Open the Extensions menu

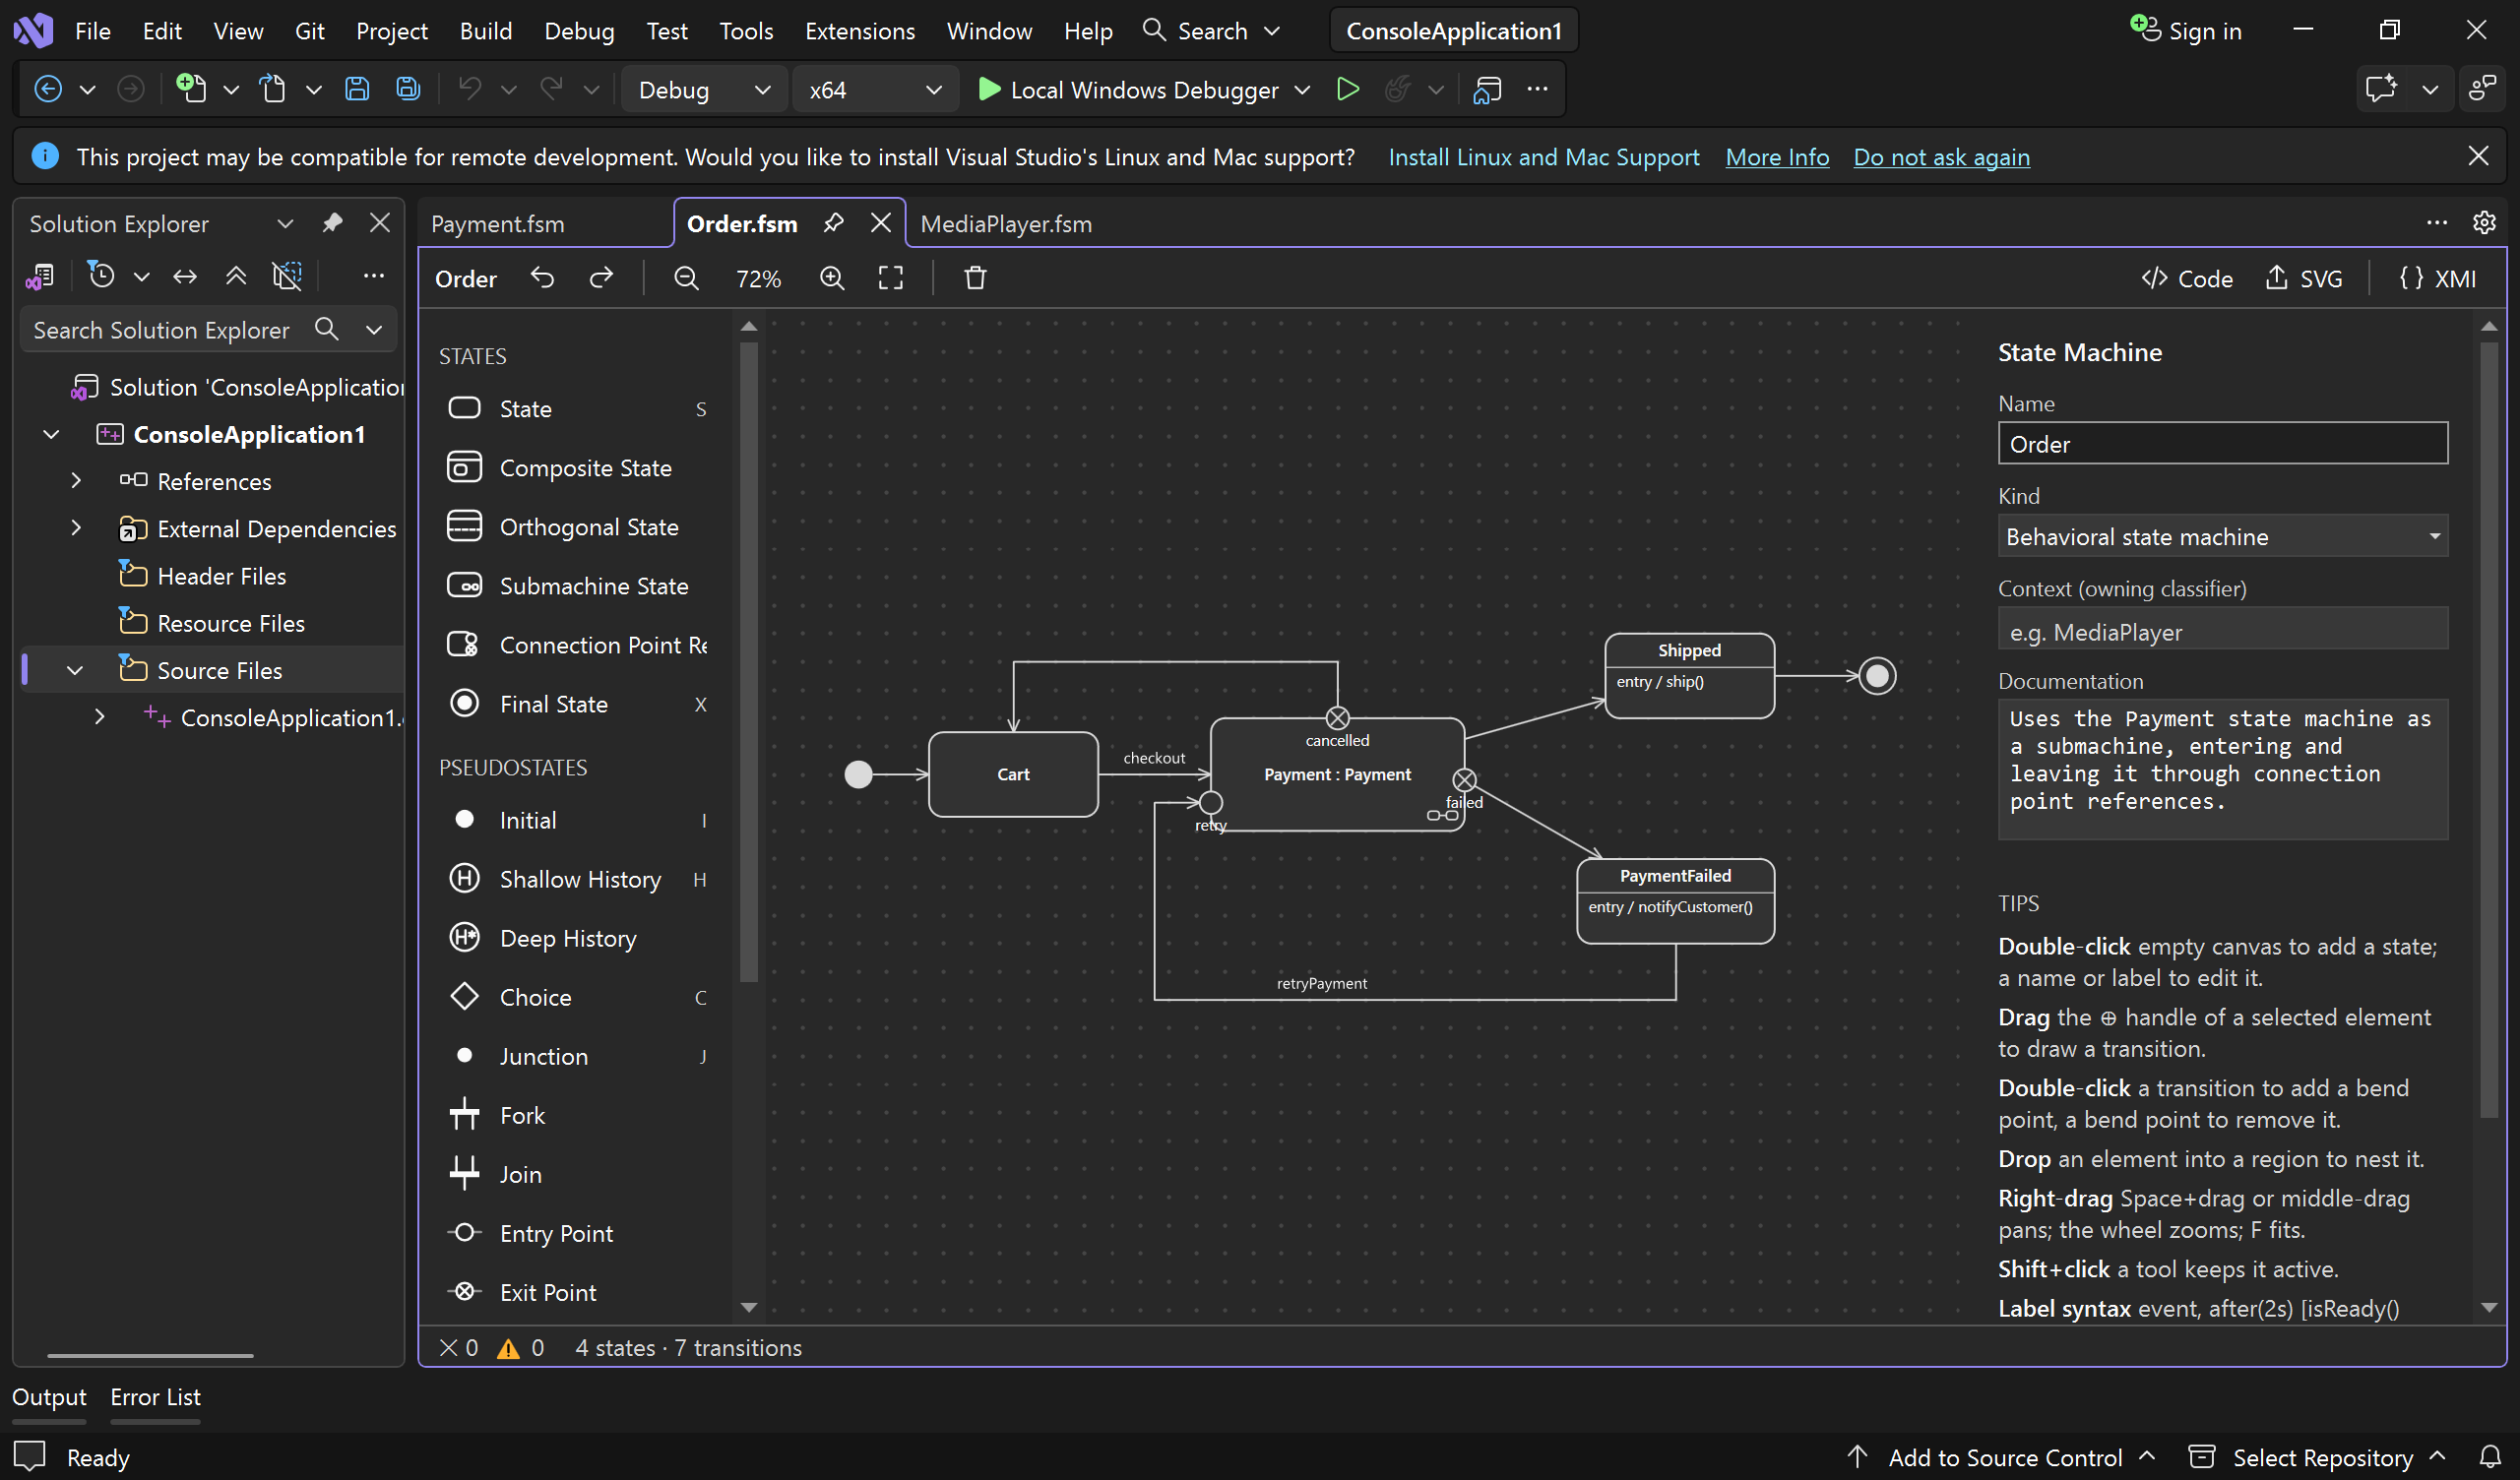[860, 31]
